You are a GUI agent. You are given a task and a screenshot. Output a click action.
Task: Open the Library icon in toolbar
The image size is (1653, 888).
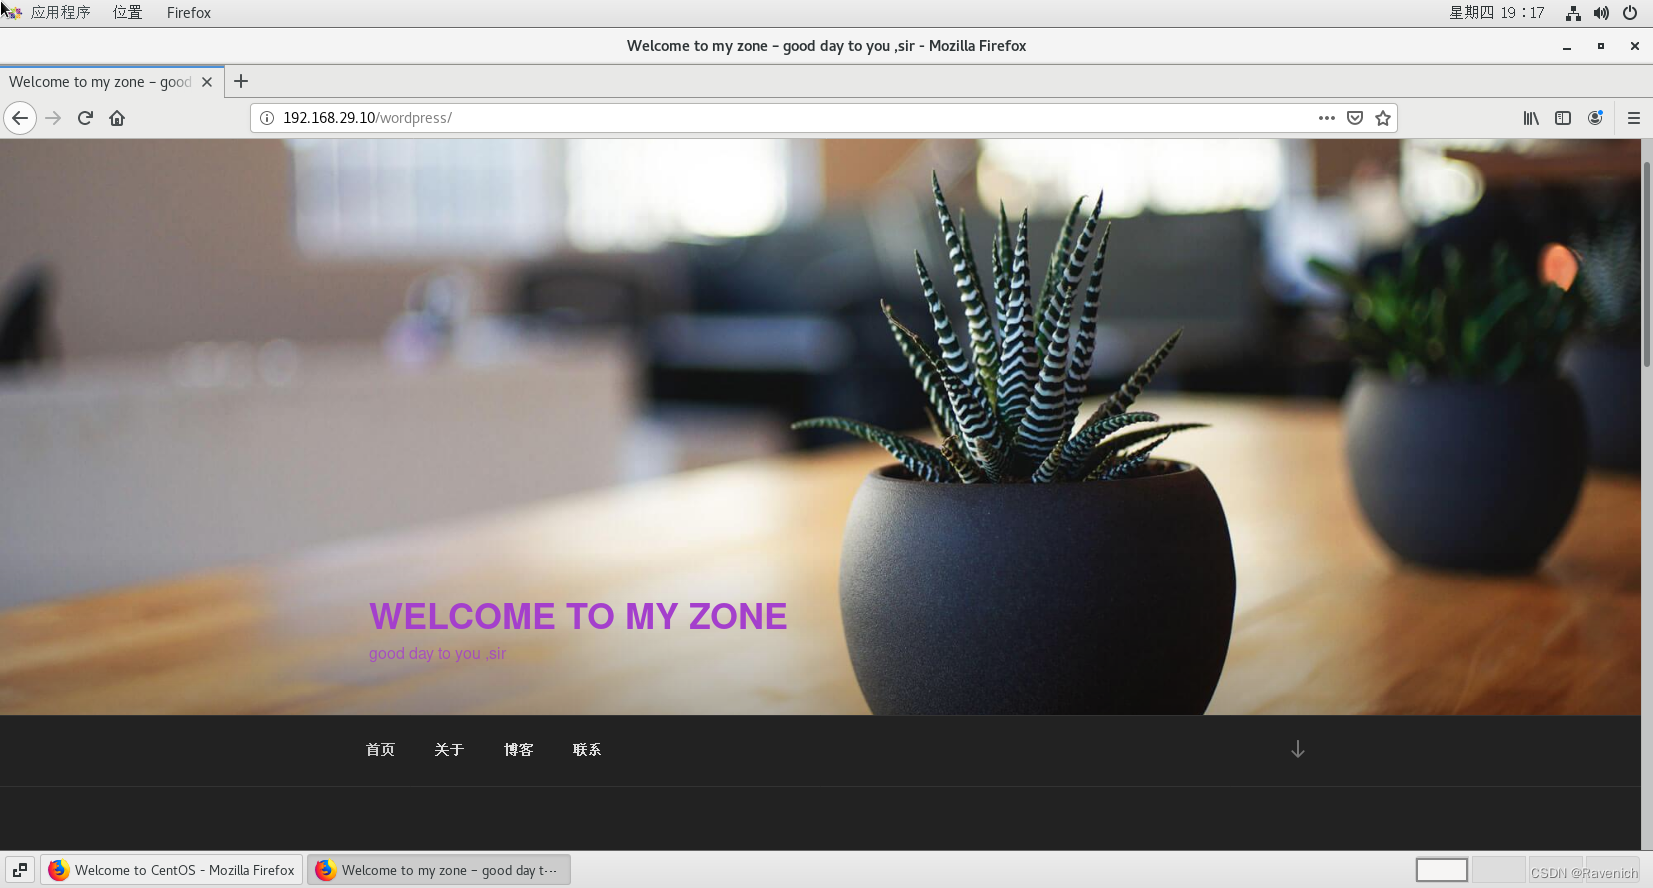point(1531,118)
